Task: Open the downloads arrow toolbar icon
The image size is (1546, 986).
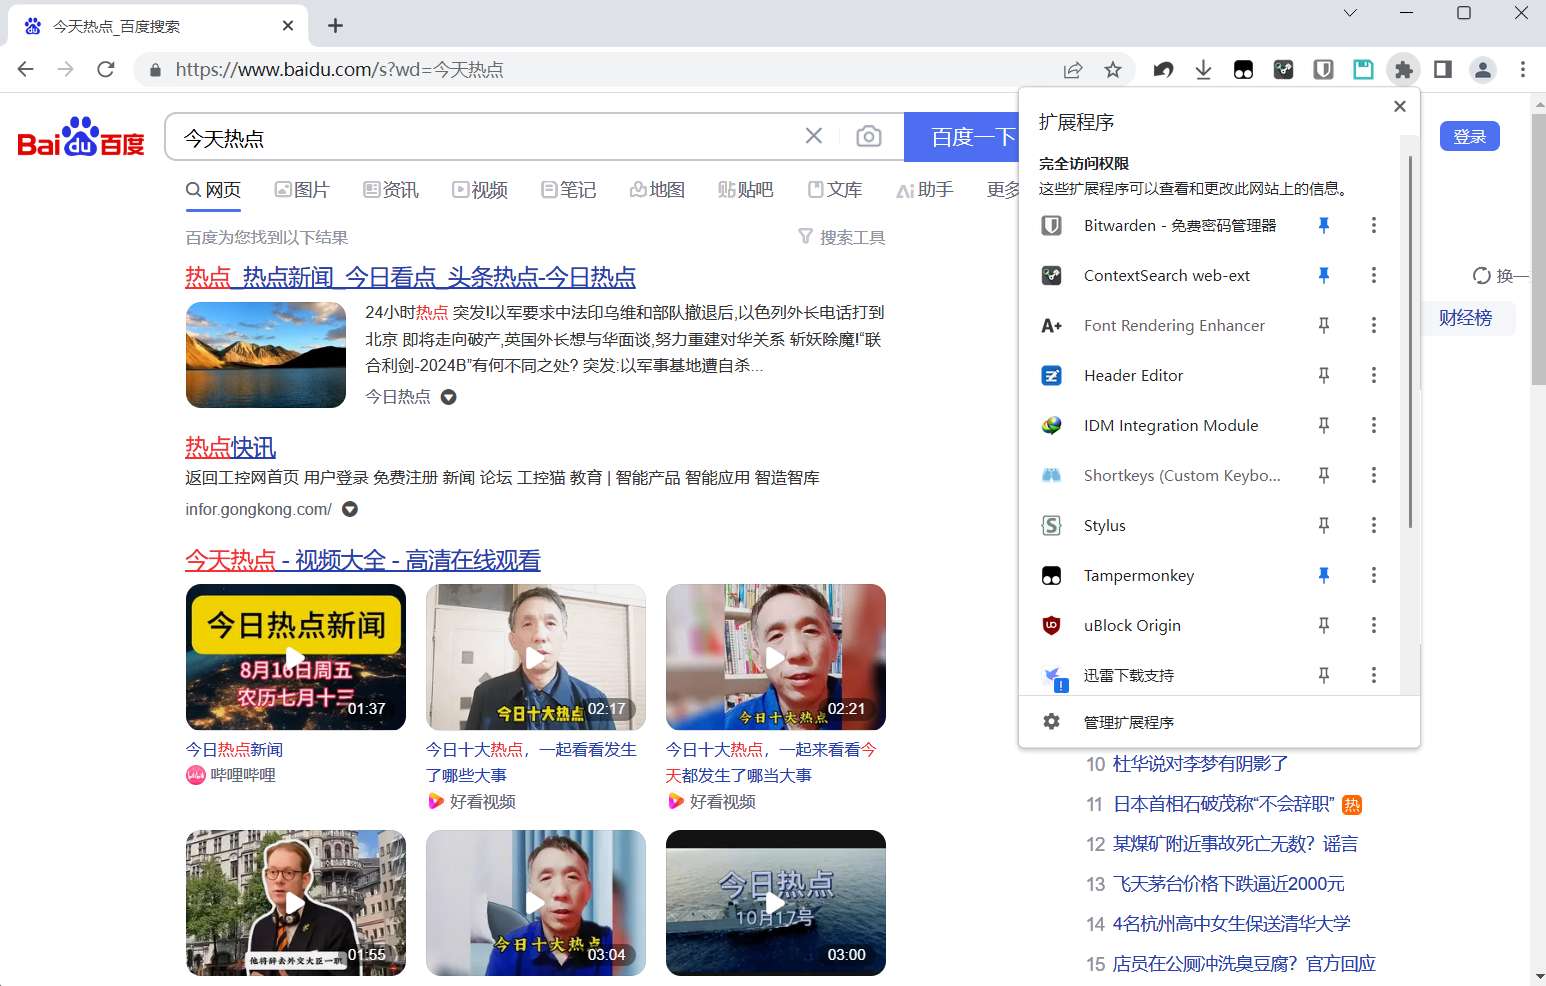Action: coord(1203,69)
